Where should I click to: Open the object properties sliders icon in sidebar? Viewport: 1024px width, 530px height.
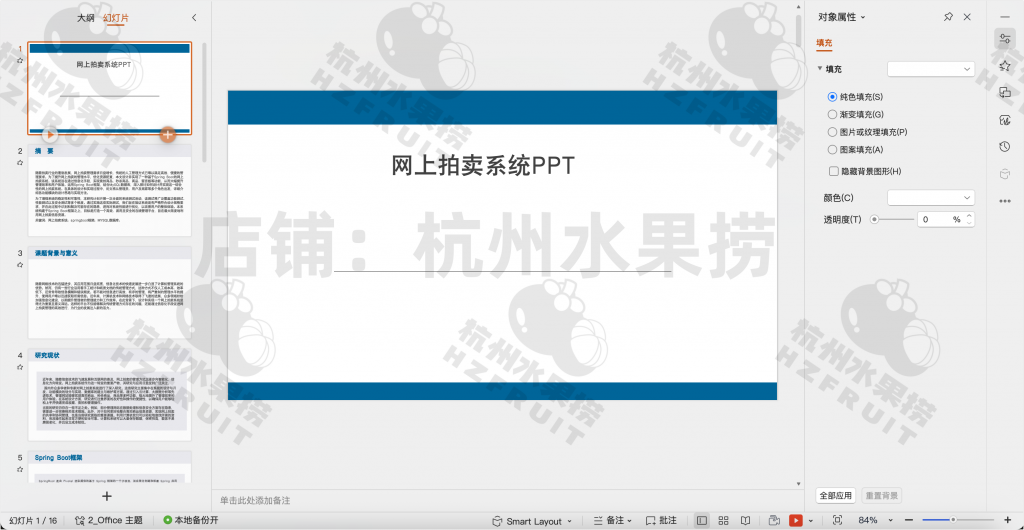(1004, 39)
